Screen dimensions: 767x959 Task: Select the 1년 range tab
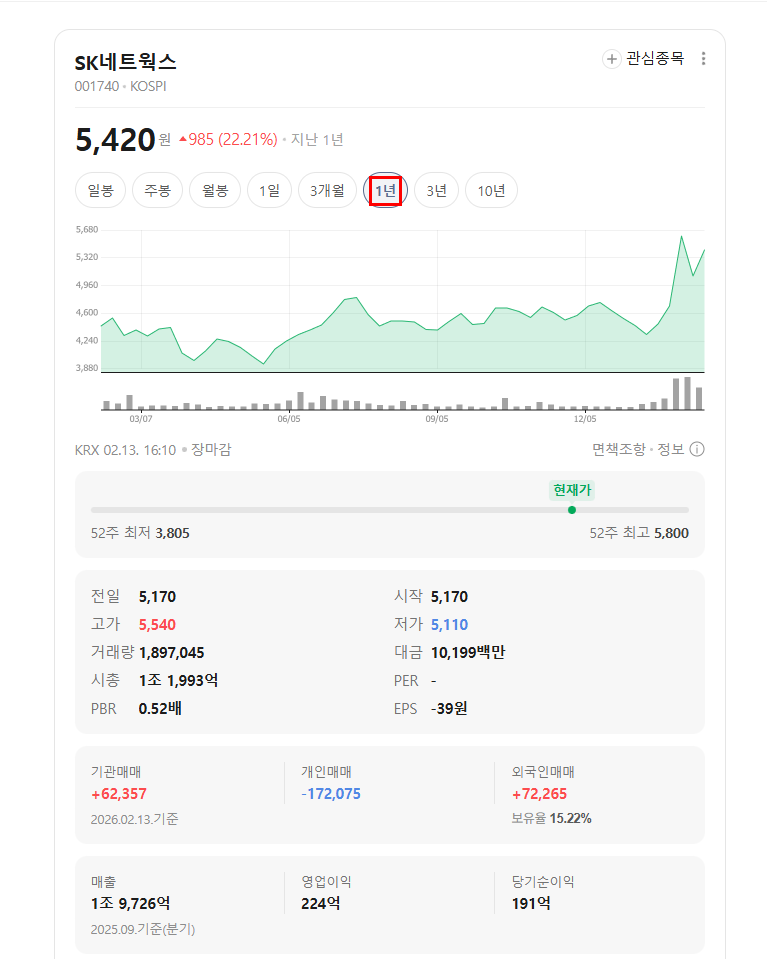tap(385, 191)
